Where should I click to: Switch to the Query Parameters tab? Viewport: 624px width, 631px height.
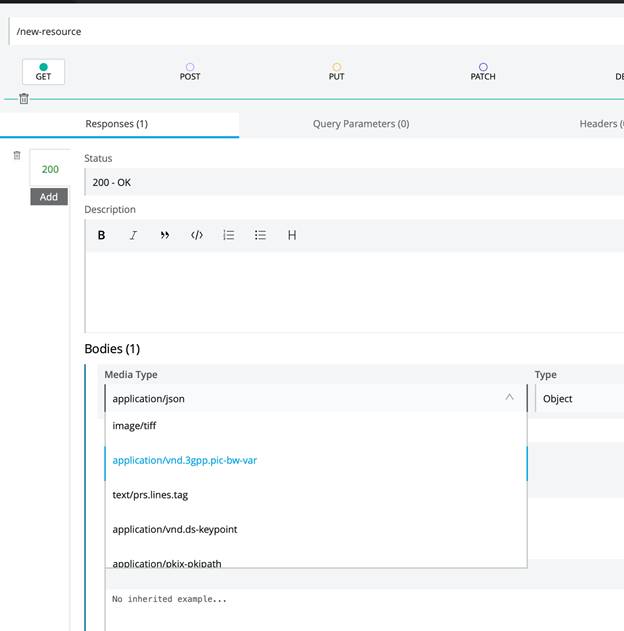(361, 124)
